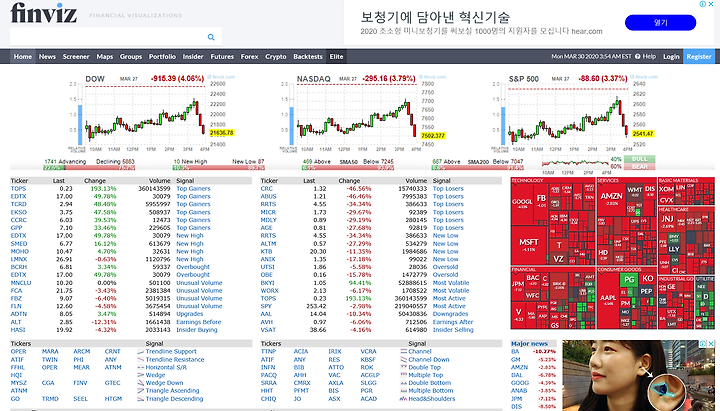
Task: Open the Portfolio menu item
Action: 162,56
